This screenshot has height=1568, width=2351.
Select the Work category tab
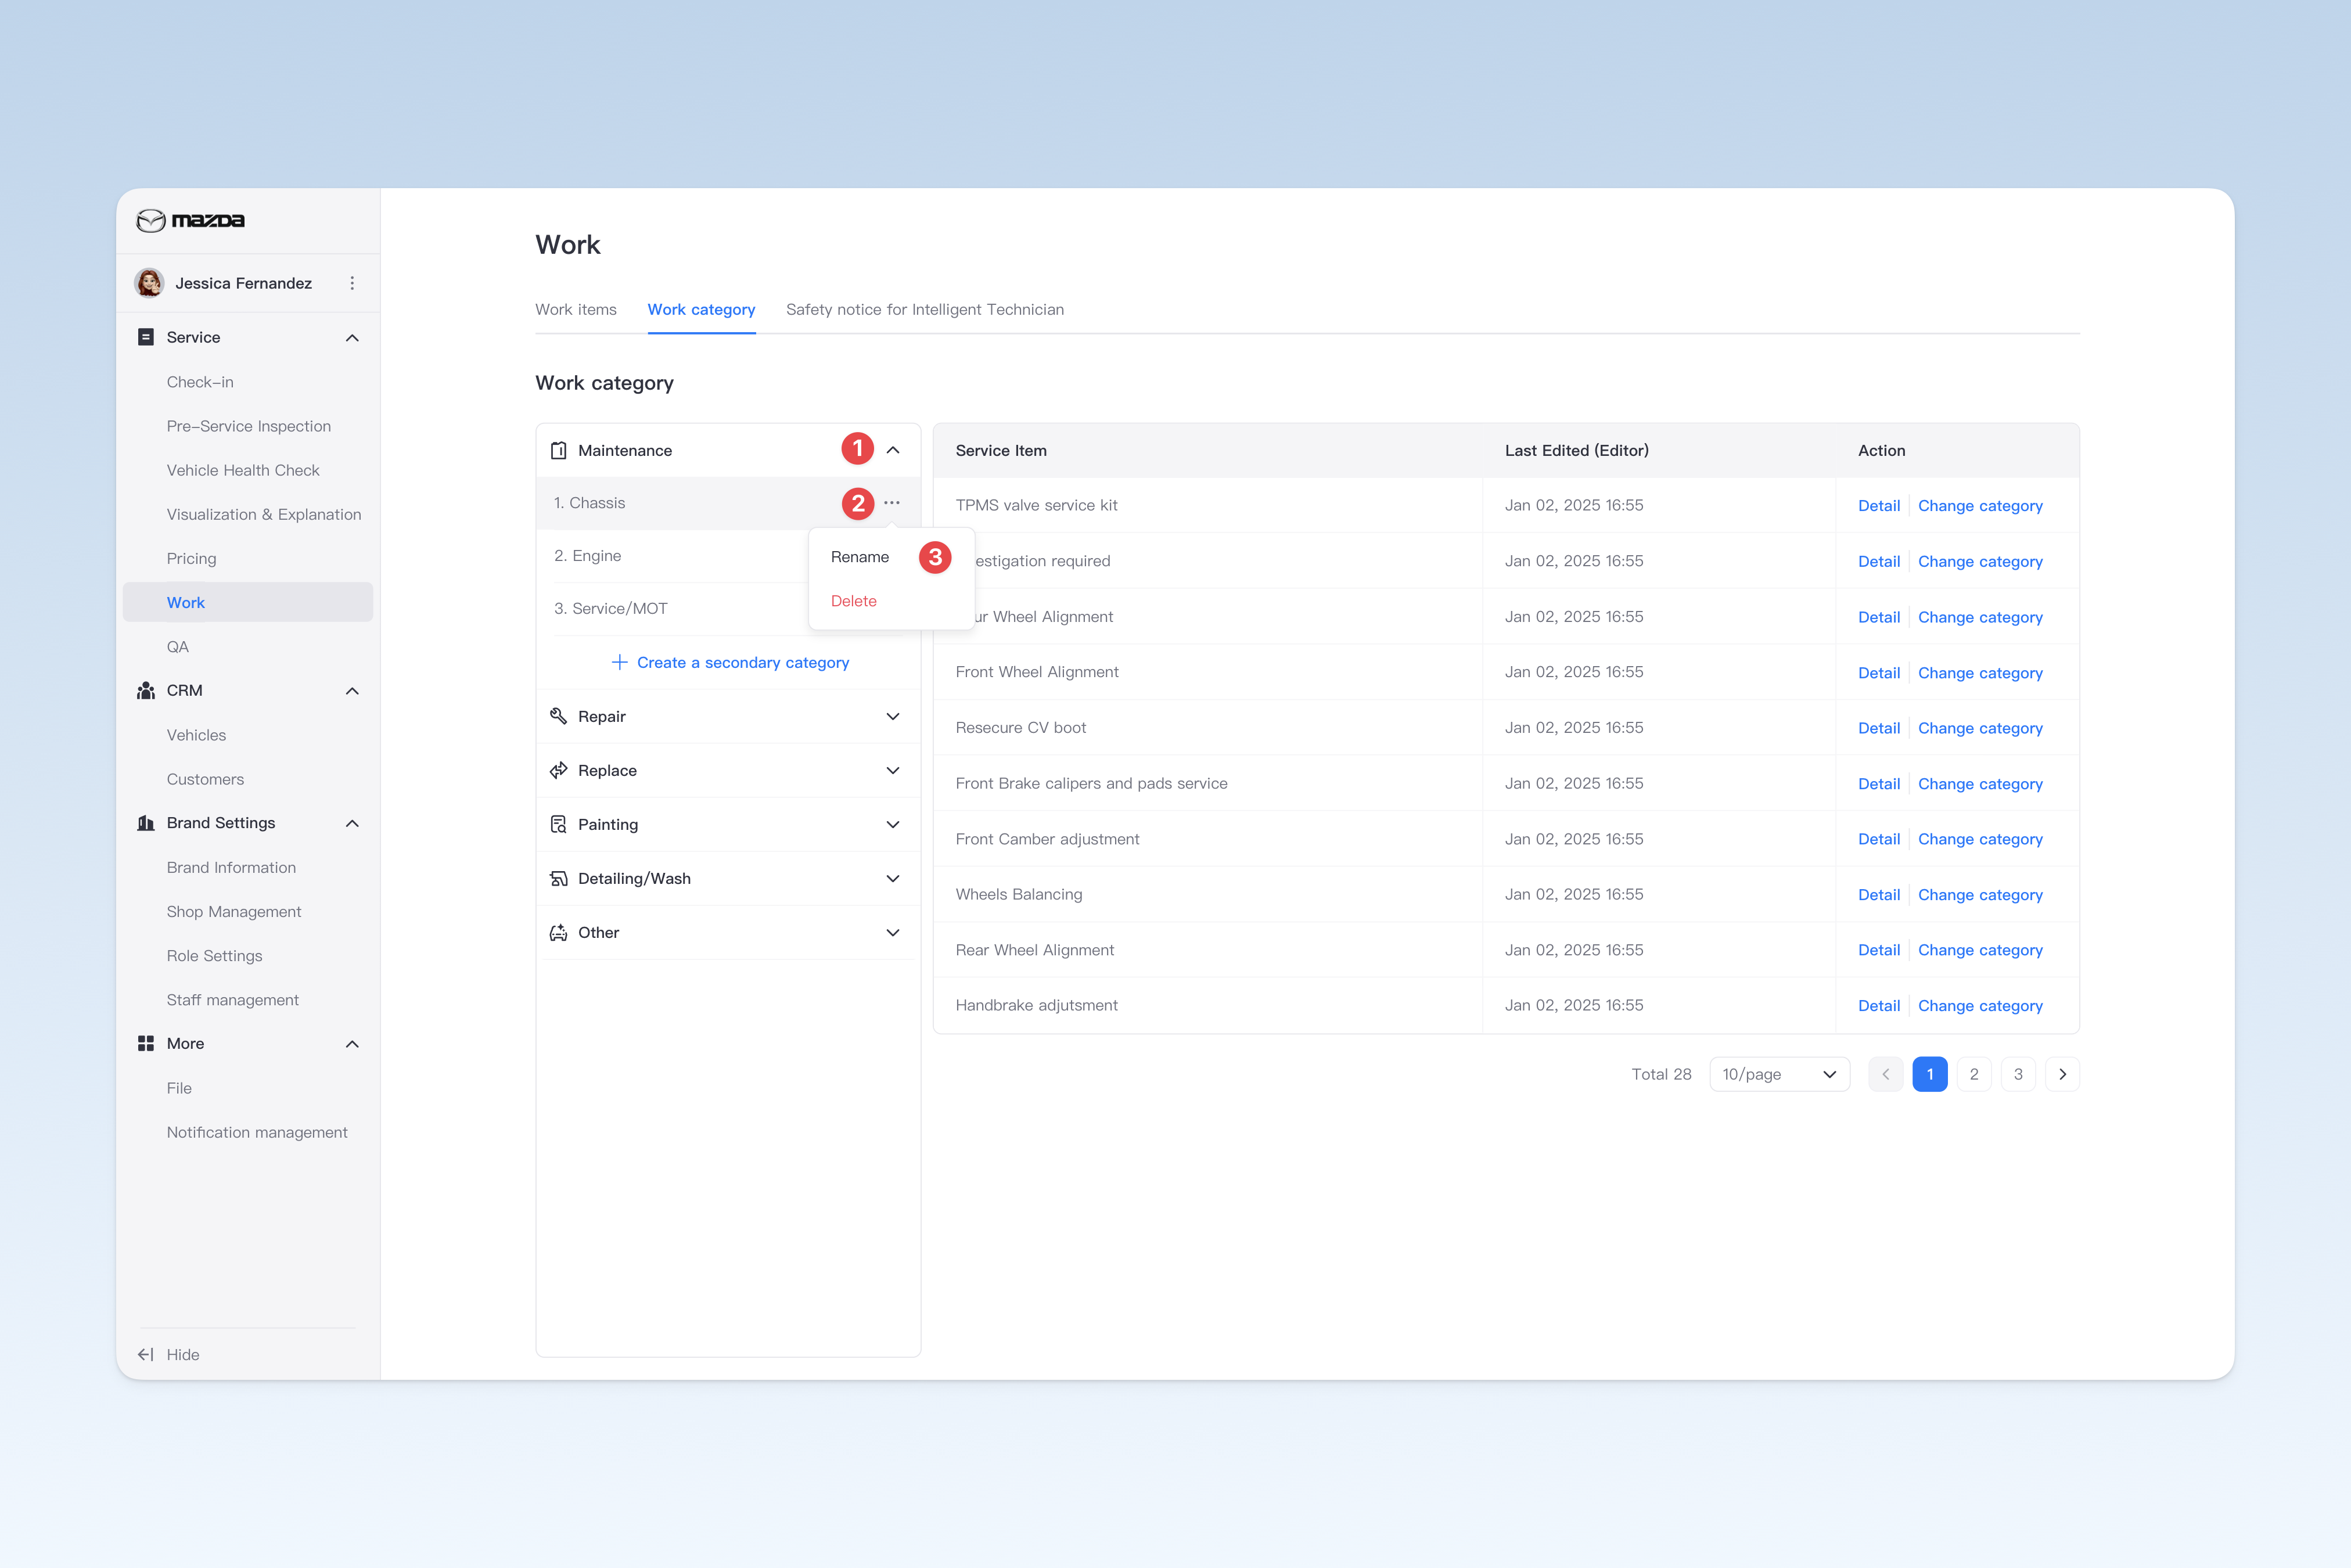click(x=701, y=309)
